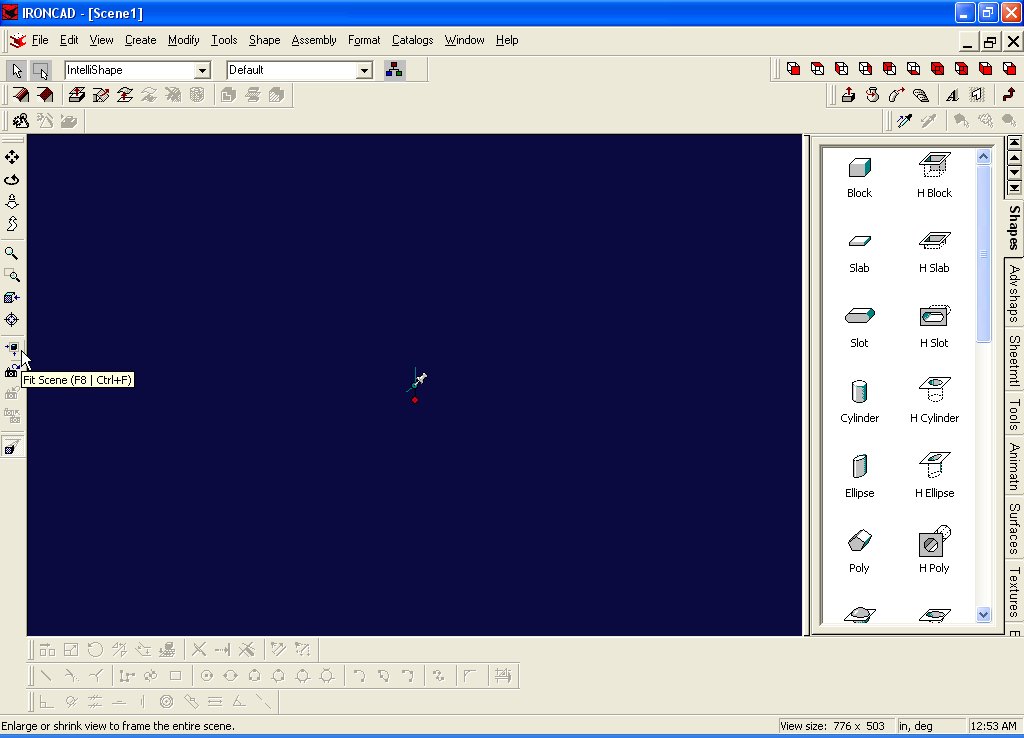Image resolution: width=1024 pixels, height=738 pixels.
Task: Open the File menu
Action: [x=40, y=40]
